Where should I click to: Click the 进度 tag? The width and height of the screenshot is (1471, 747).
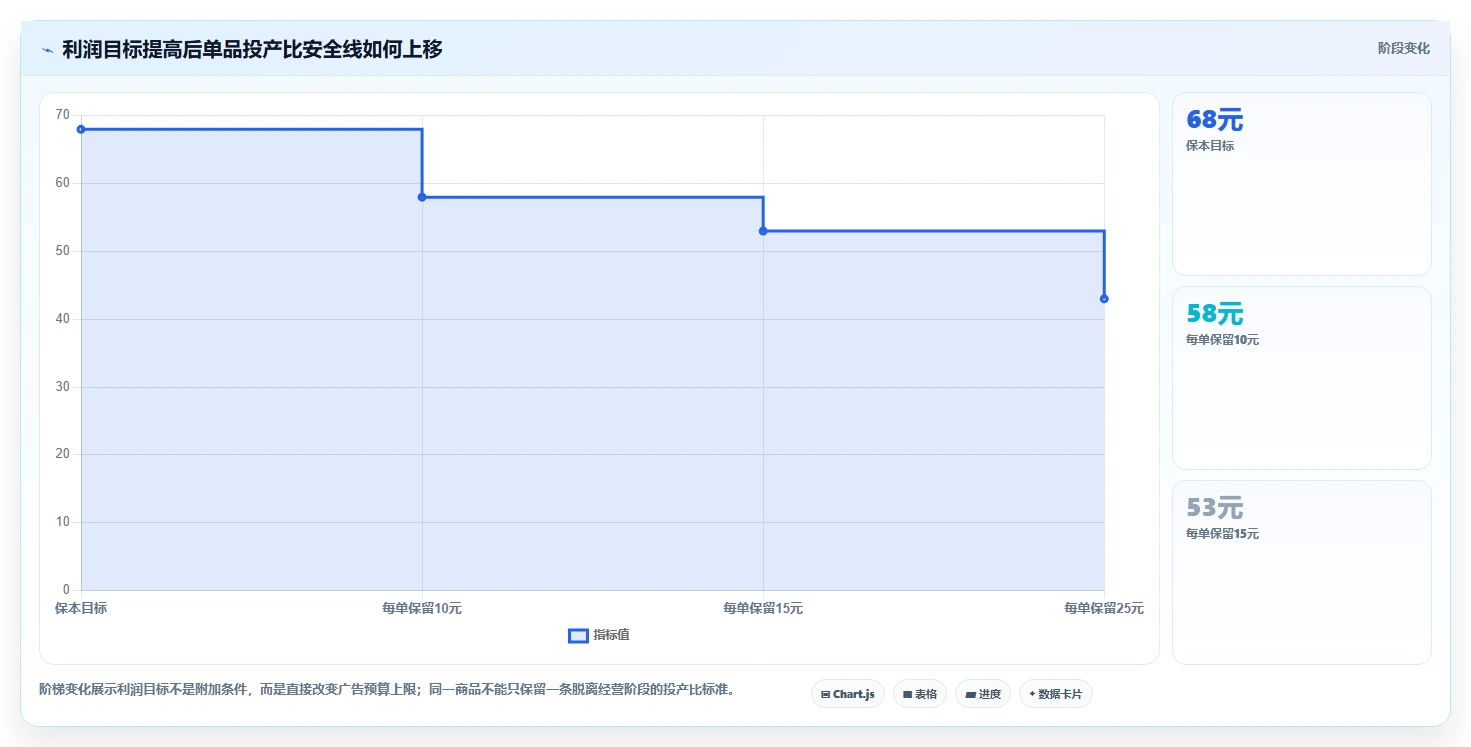tap(983, 694)
